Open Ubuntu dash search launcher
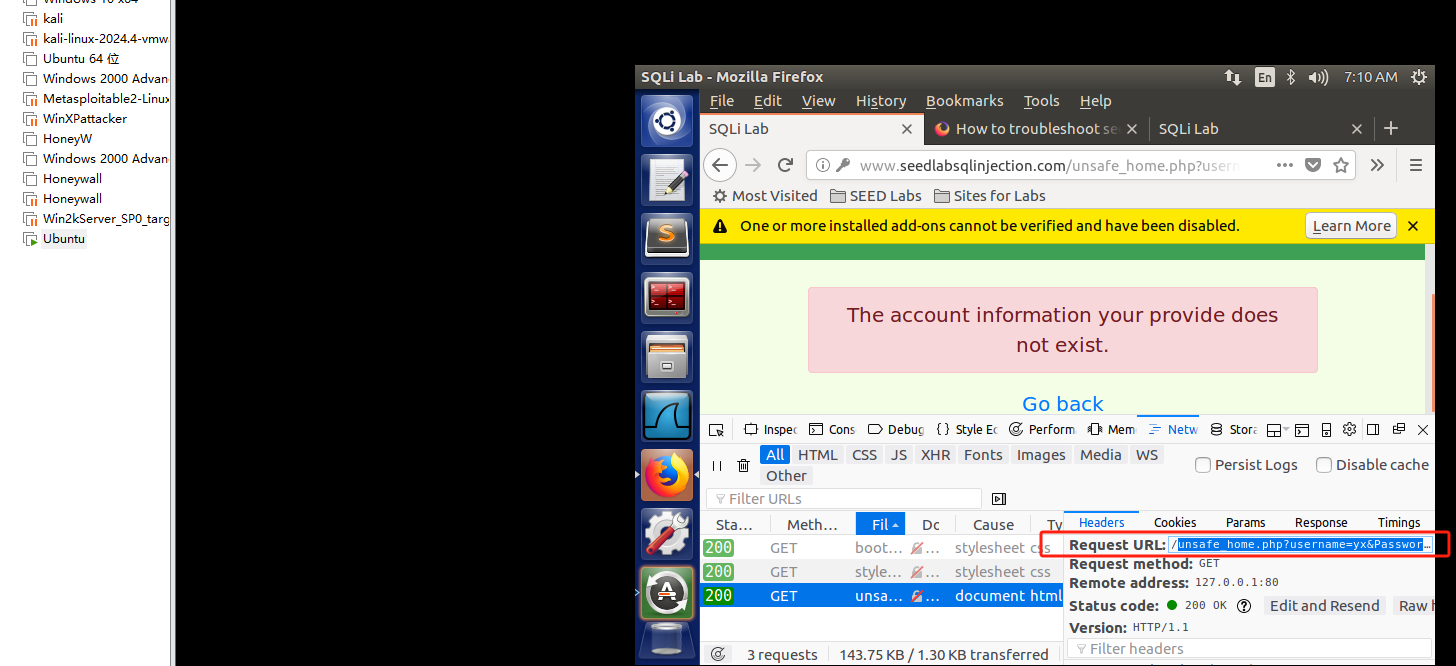The width and height of the screenshot is (1456, 666). [666, 122]
